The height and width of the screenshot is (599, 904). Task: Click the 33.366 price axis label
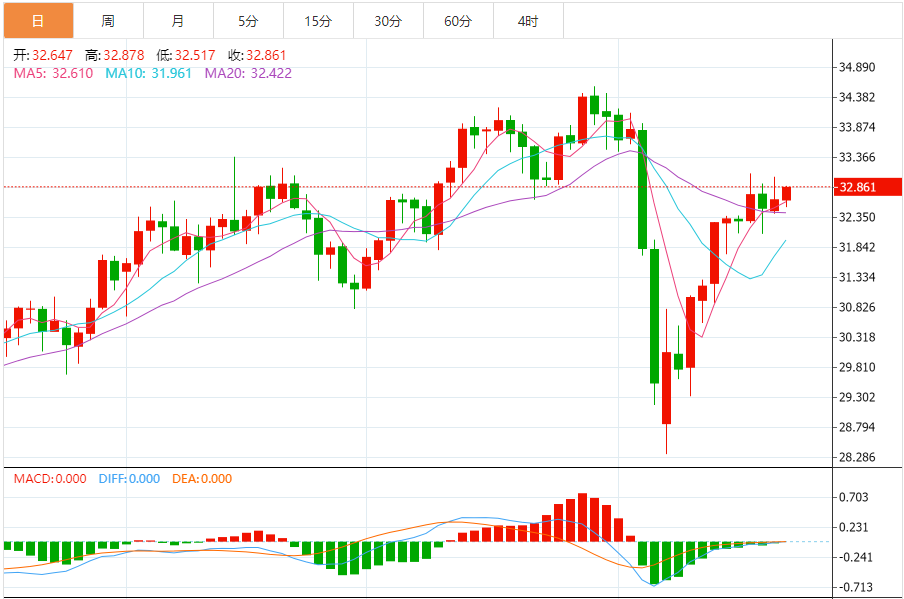[857, 157]
